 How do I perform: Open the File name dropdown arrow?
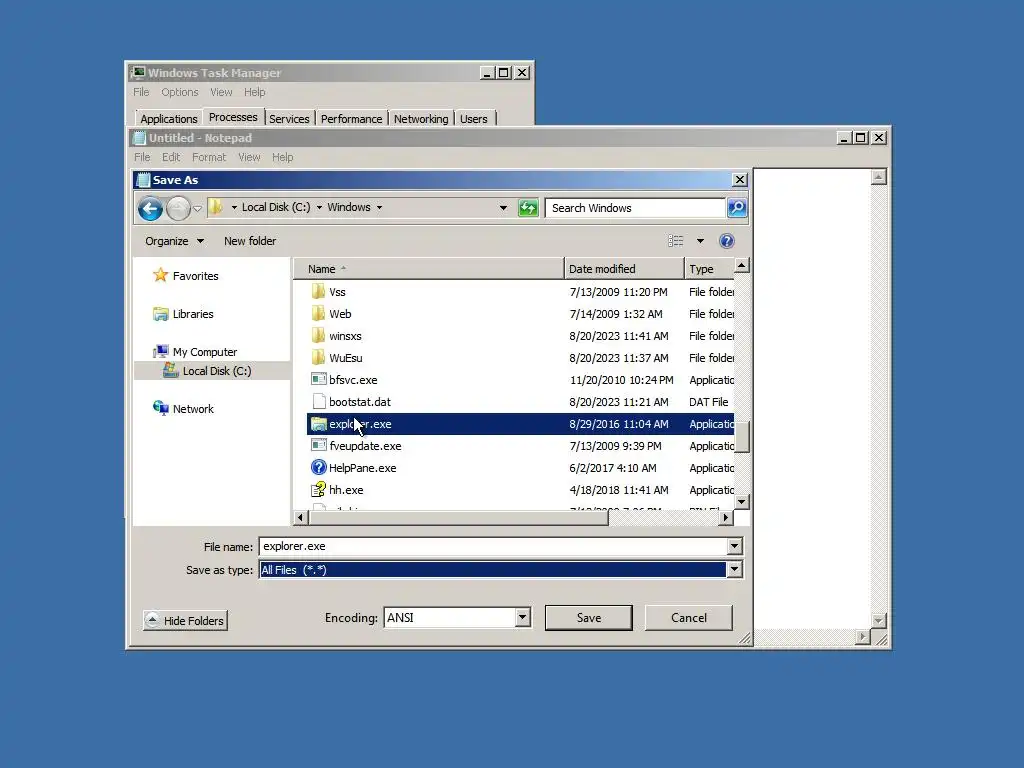[735, 546]
